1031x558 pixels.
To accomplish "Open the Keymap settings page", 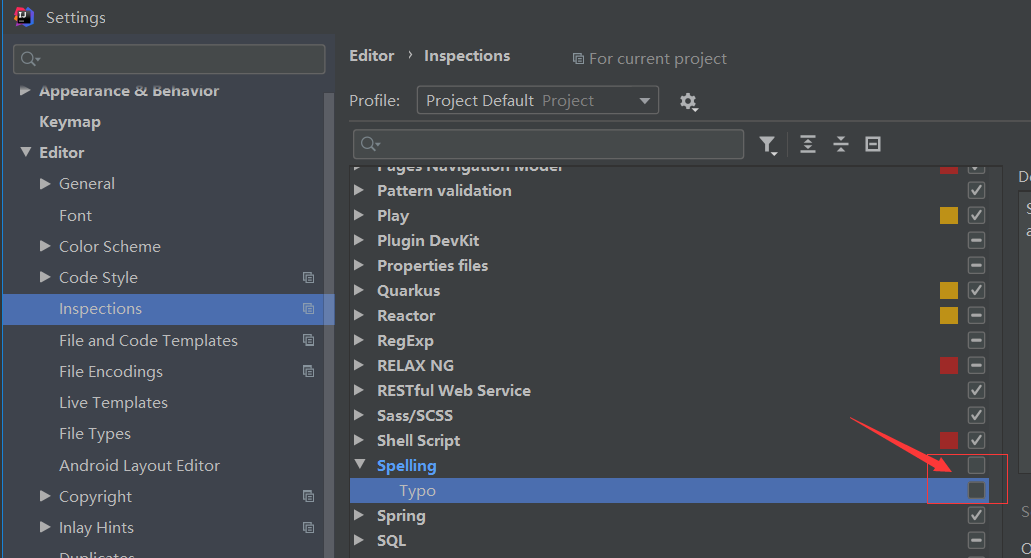I will click(70, 122).
